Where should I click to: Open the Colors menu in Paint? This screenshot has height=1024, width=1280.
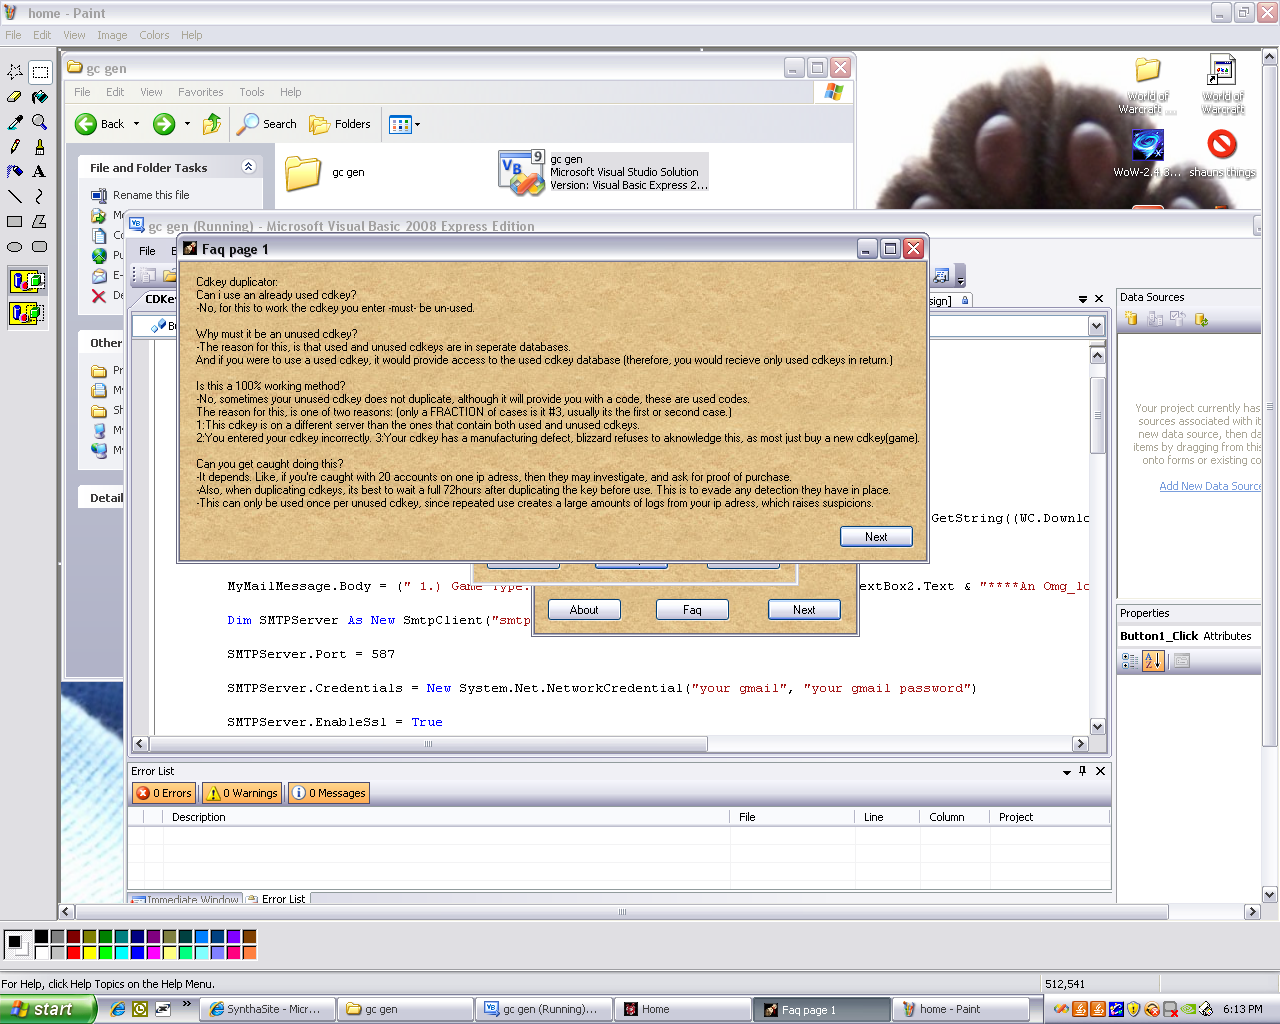point(154,35)
